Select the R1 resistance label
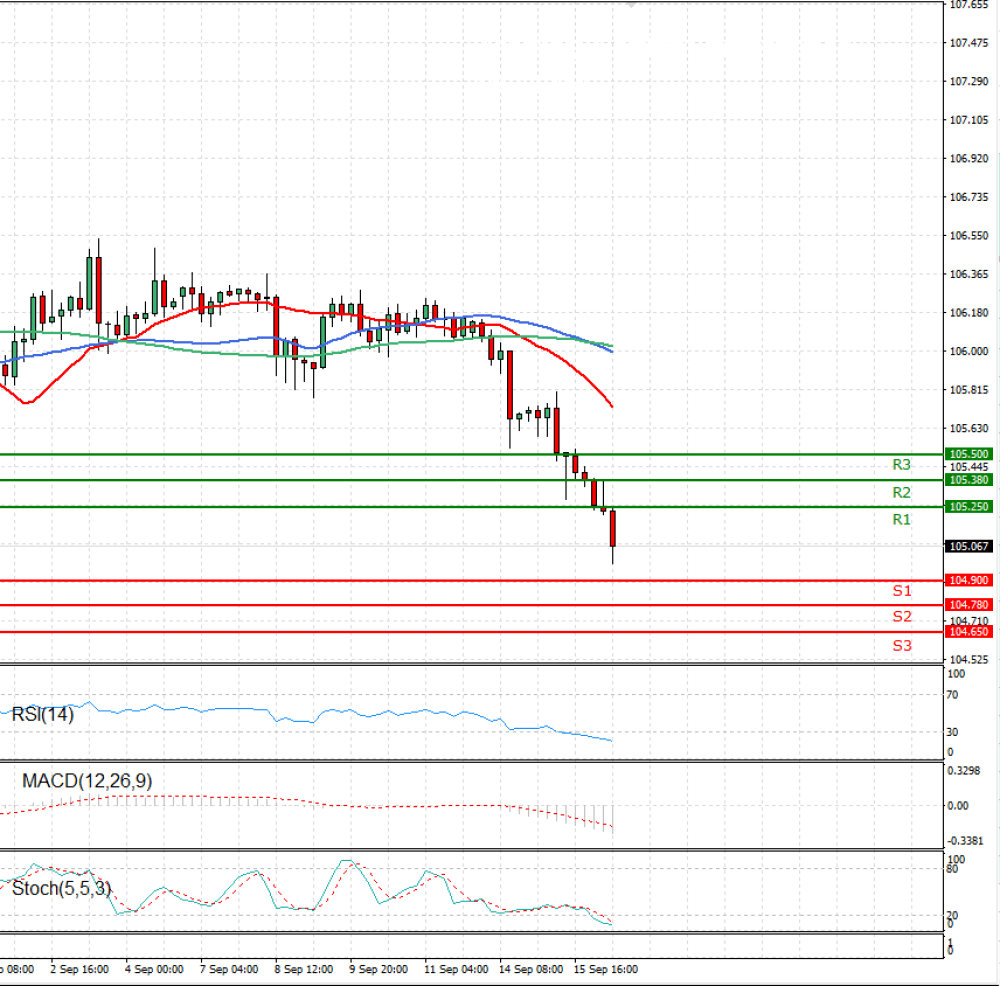Image resolution: width=1000 pixels, height=986 pixels. point(901,520)
